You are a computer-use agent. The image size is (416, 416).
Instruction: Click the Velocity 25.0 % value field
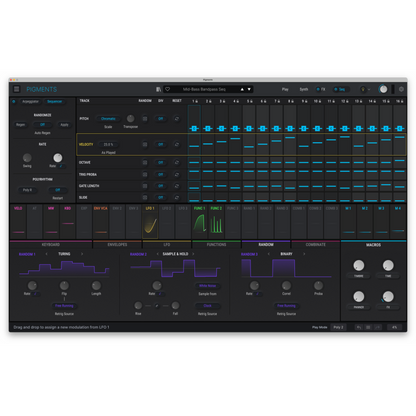[108, 144]
